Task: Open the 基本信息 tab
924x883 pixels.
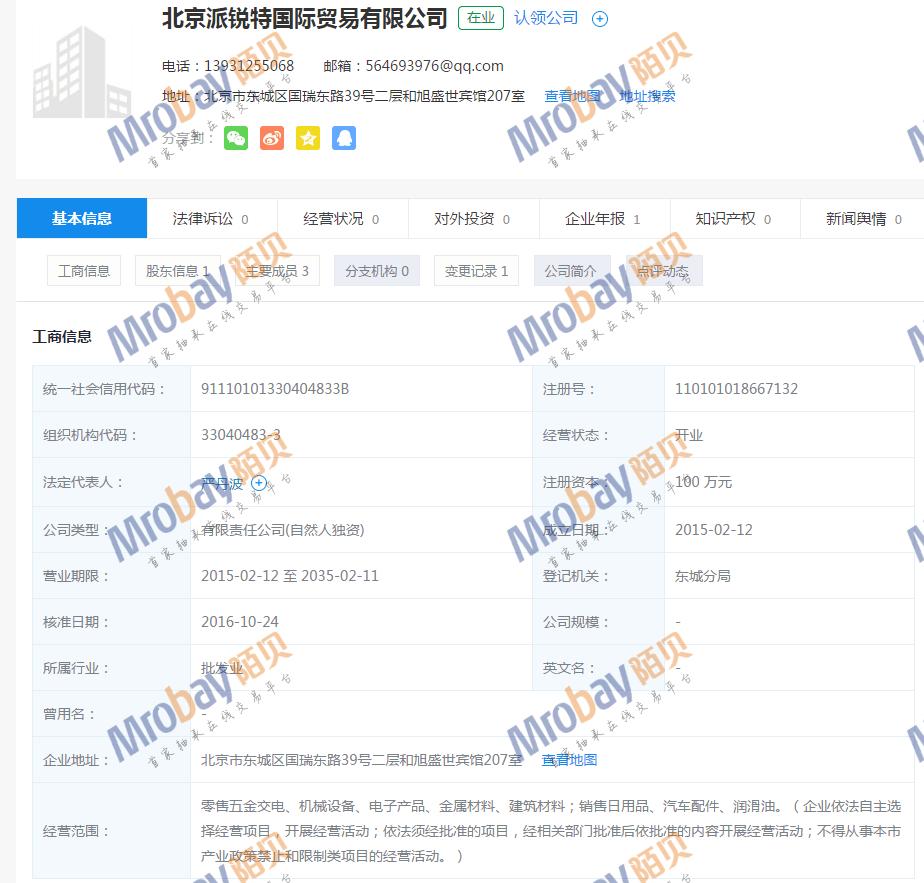Action: click(82, 219)
